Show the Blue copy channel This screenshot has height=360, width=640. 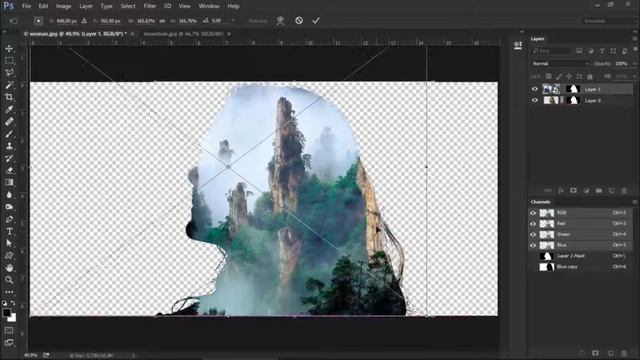[x=533, y=267]
